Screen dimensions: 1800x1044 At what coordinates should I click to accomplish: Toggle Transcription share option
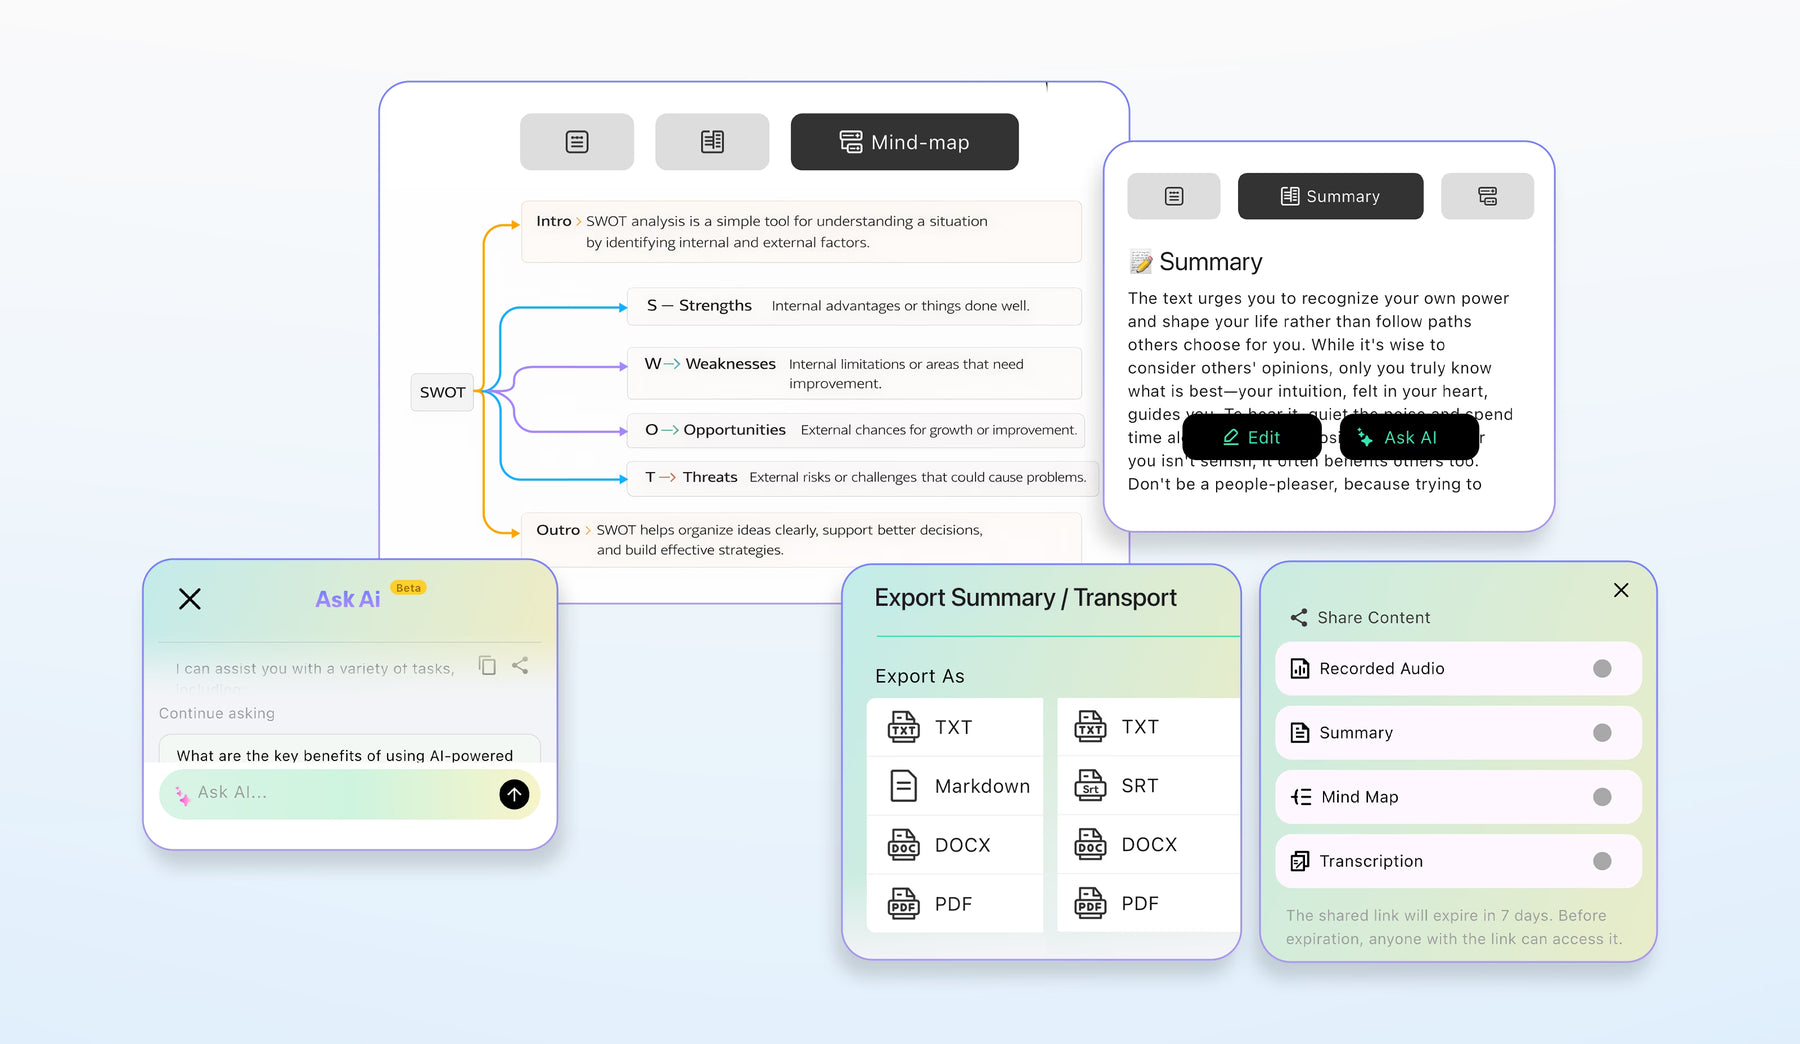[x=1601, y=861]
